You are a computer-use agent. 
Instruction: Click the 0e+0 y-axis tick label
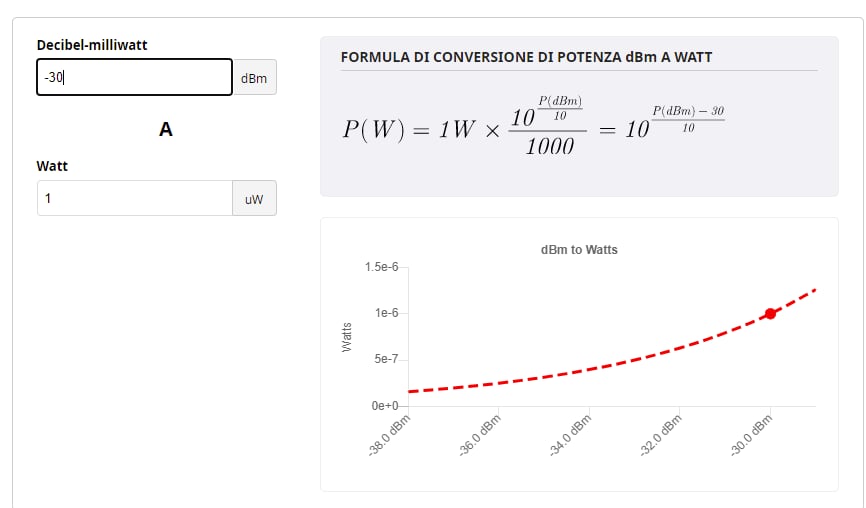385,406
